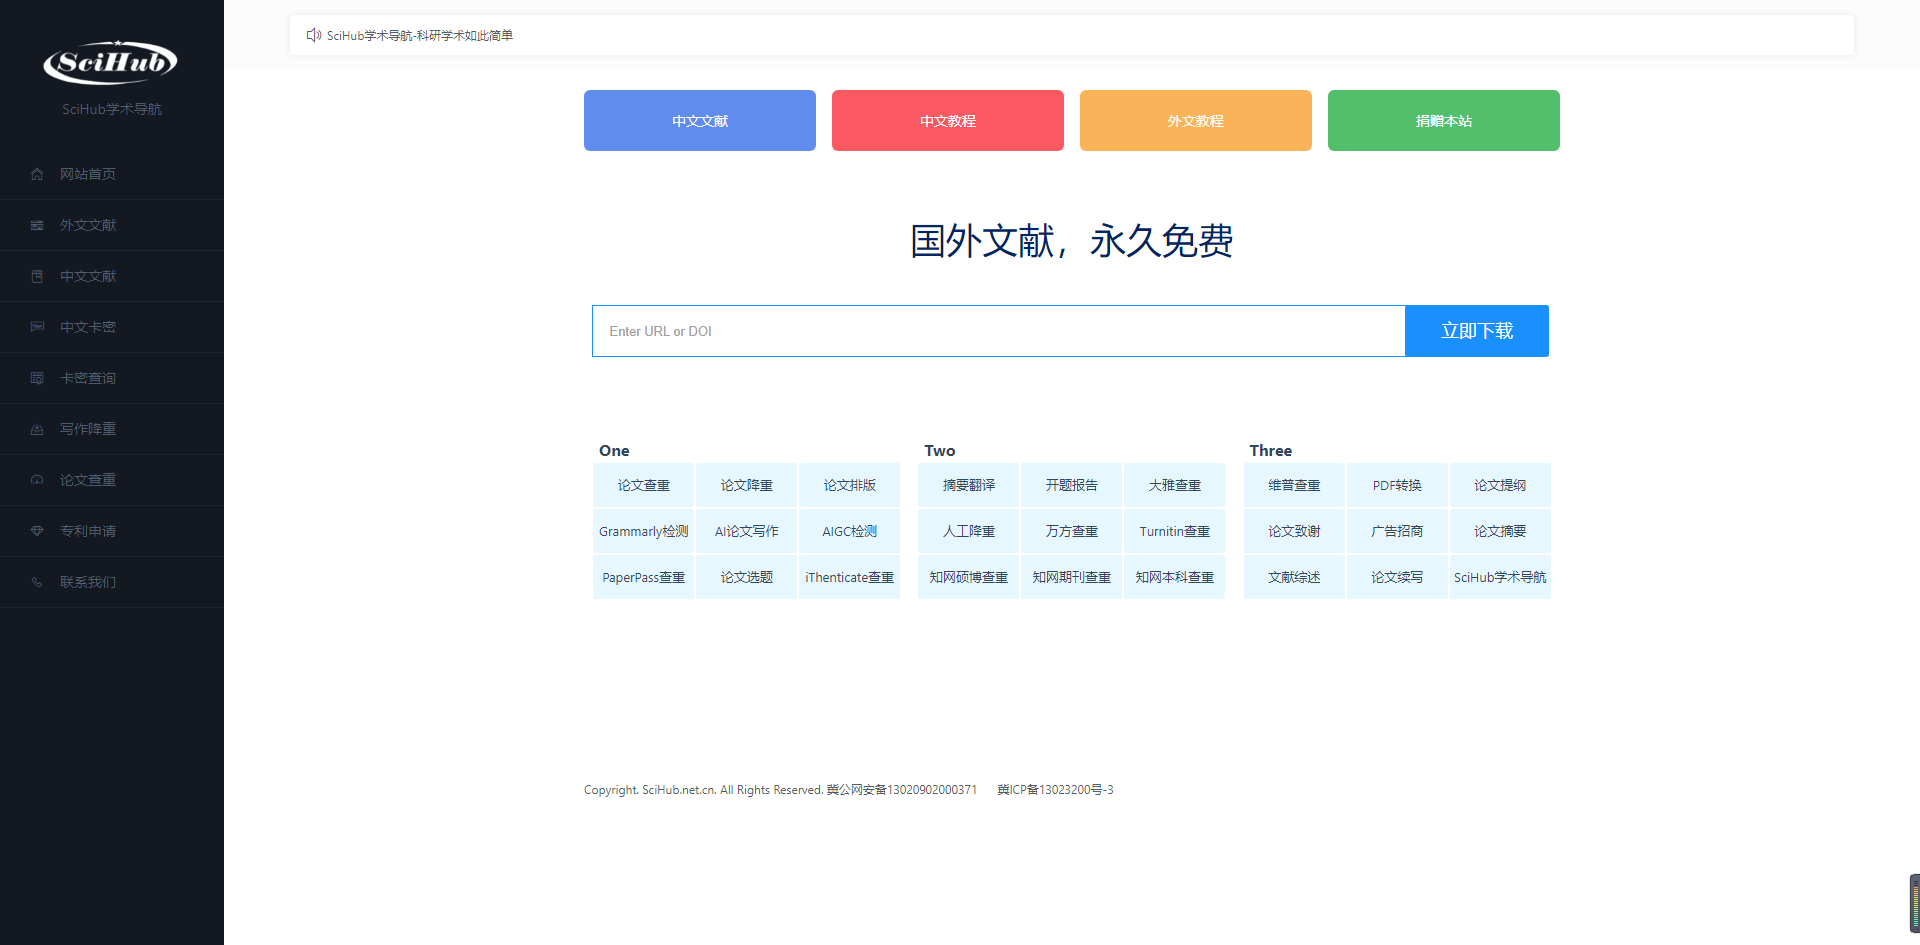Click the 立即下载 button
Image resolution: width=1920 pixels, height=945 pixels.
tap(1477, 331)
